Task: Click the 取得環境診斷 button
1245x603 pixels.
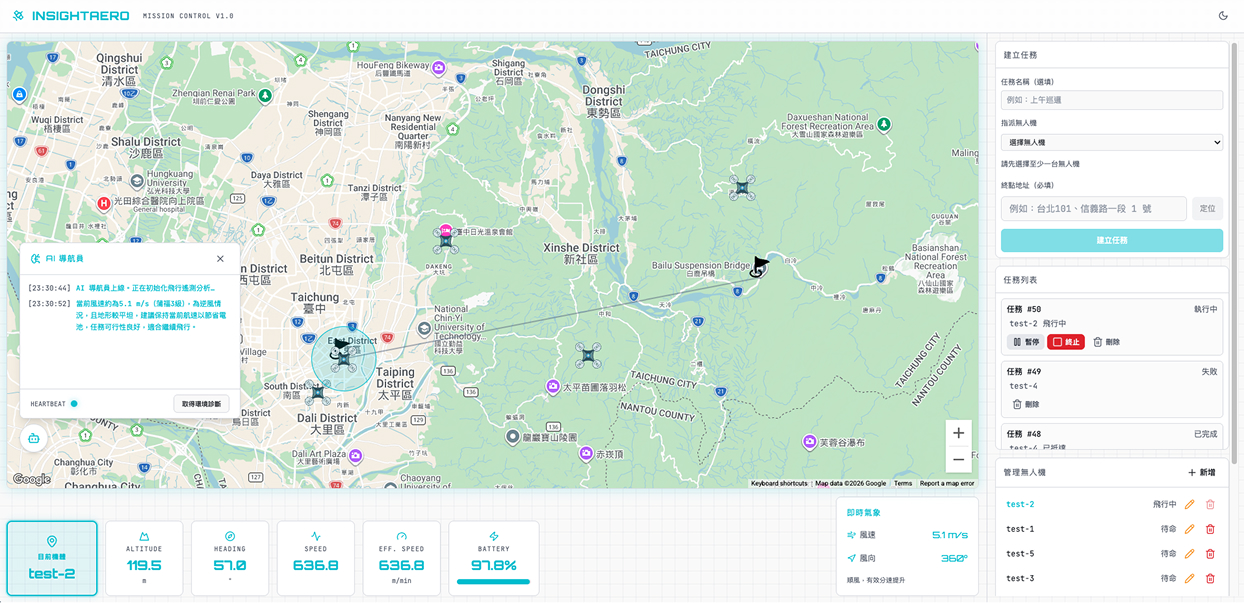Action: 201,404
